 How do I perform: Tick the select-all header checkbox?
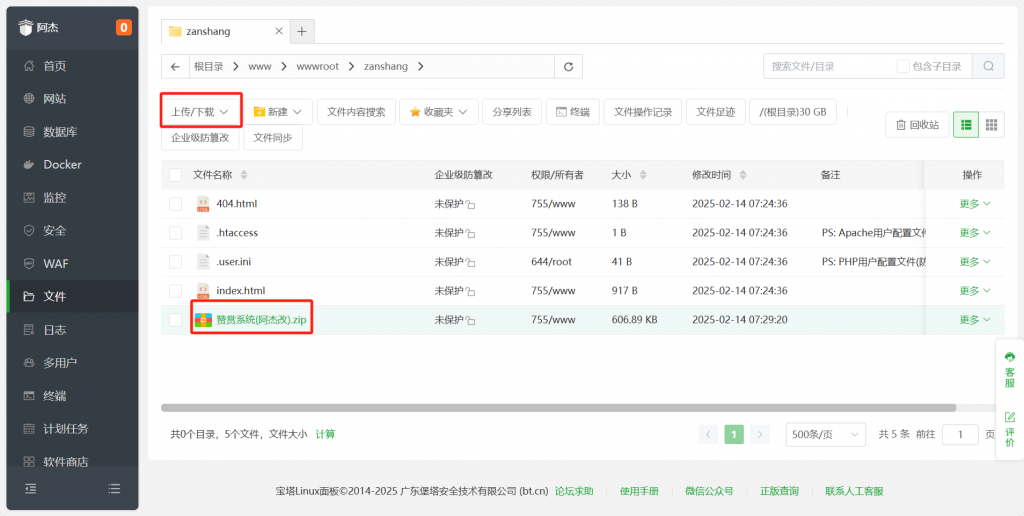176,175
